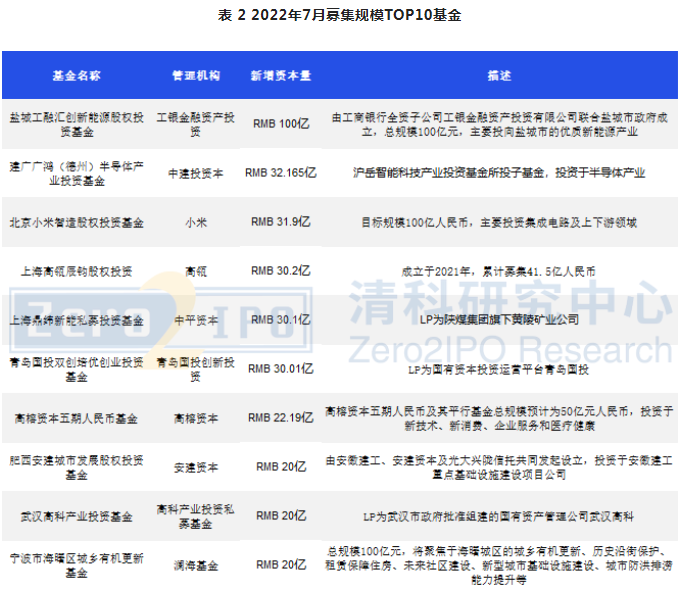
Task: Select fund name '宁波市海曙区城乡有机更新基金'
Action: 76,566
